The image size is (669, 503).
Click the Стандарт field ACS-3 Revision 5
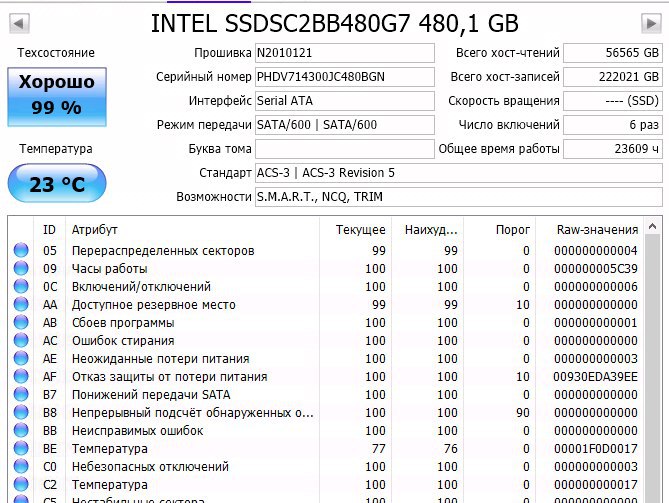point(459,173)
